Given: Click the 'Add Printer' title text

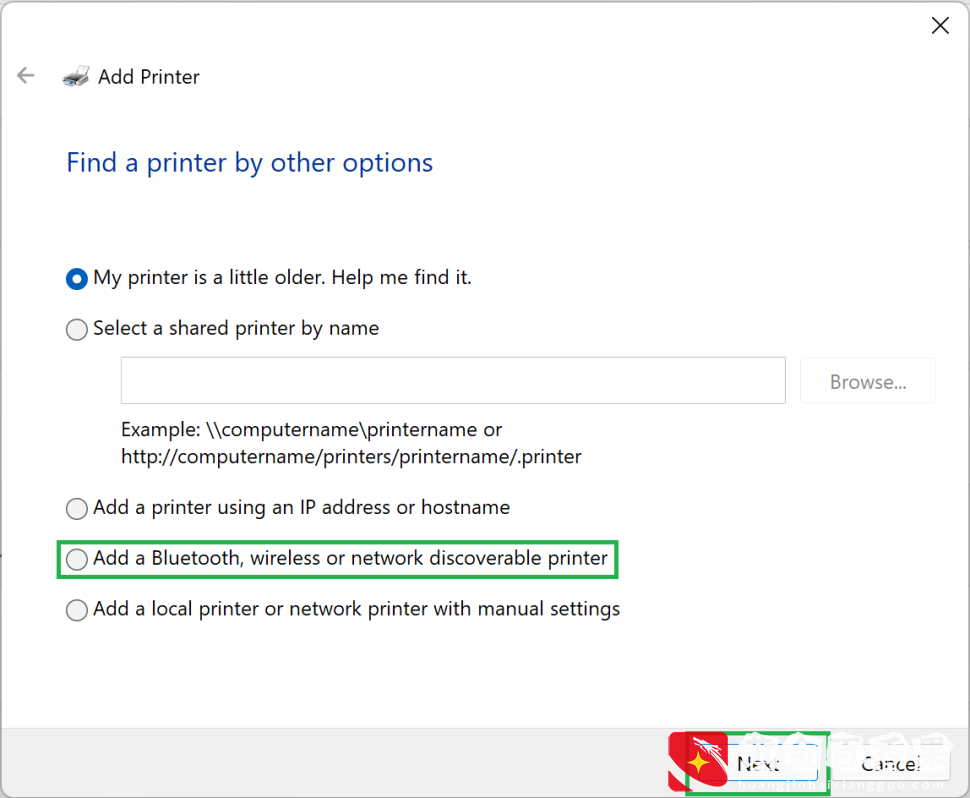Looking at the screenshot, I should [149, 77].
